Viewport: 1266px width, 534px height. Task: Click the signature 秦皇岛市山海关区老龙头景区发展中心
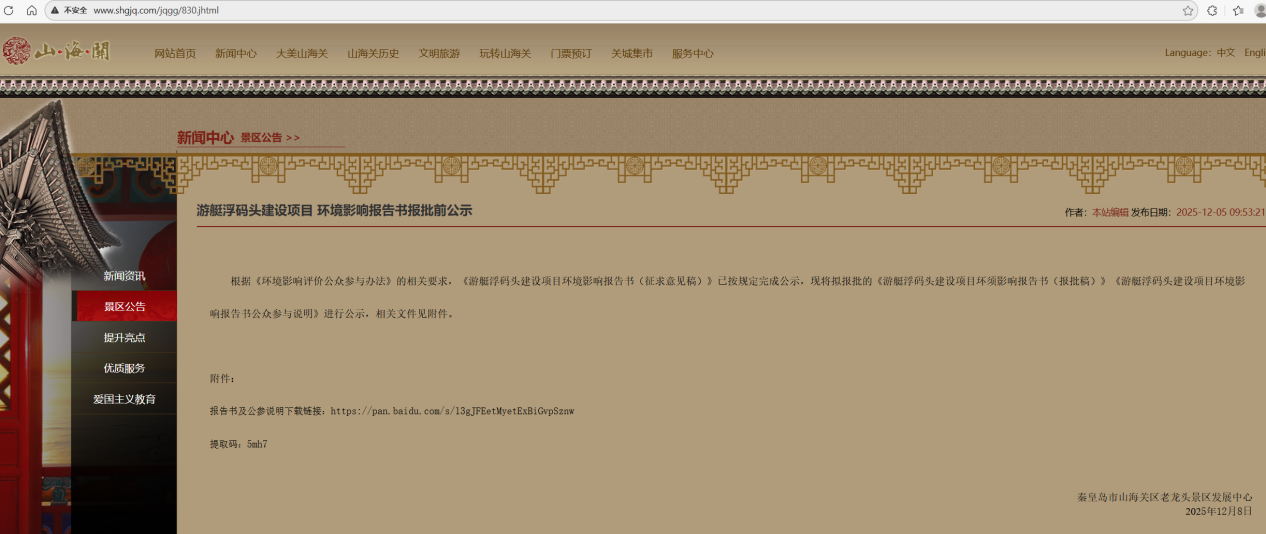1165,497
